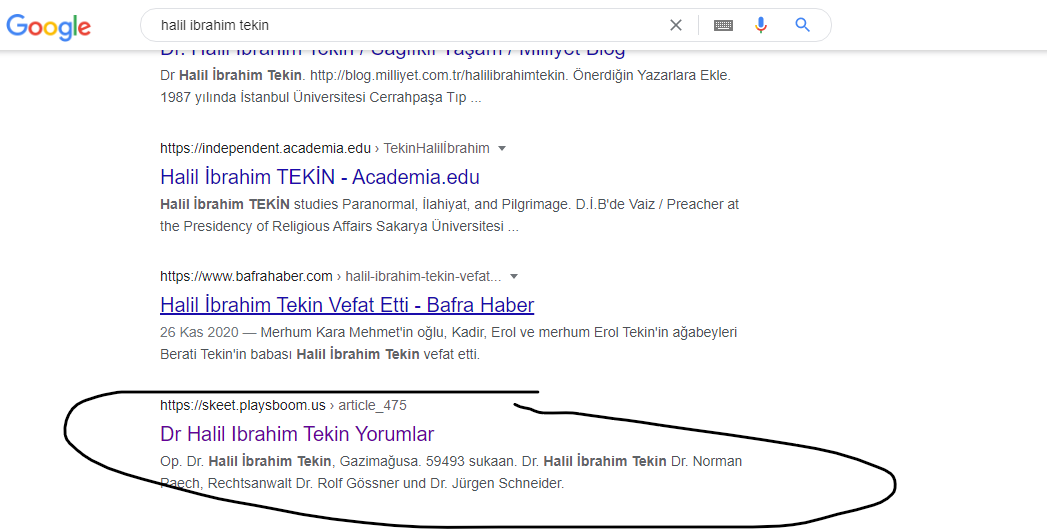1047x531 pixels.
Task: Click the magnifying glass search icon
Action: (803, 25)
